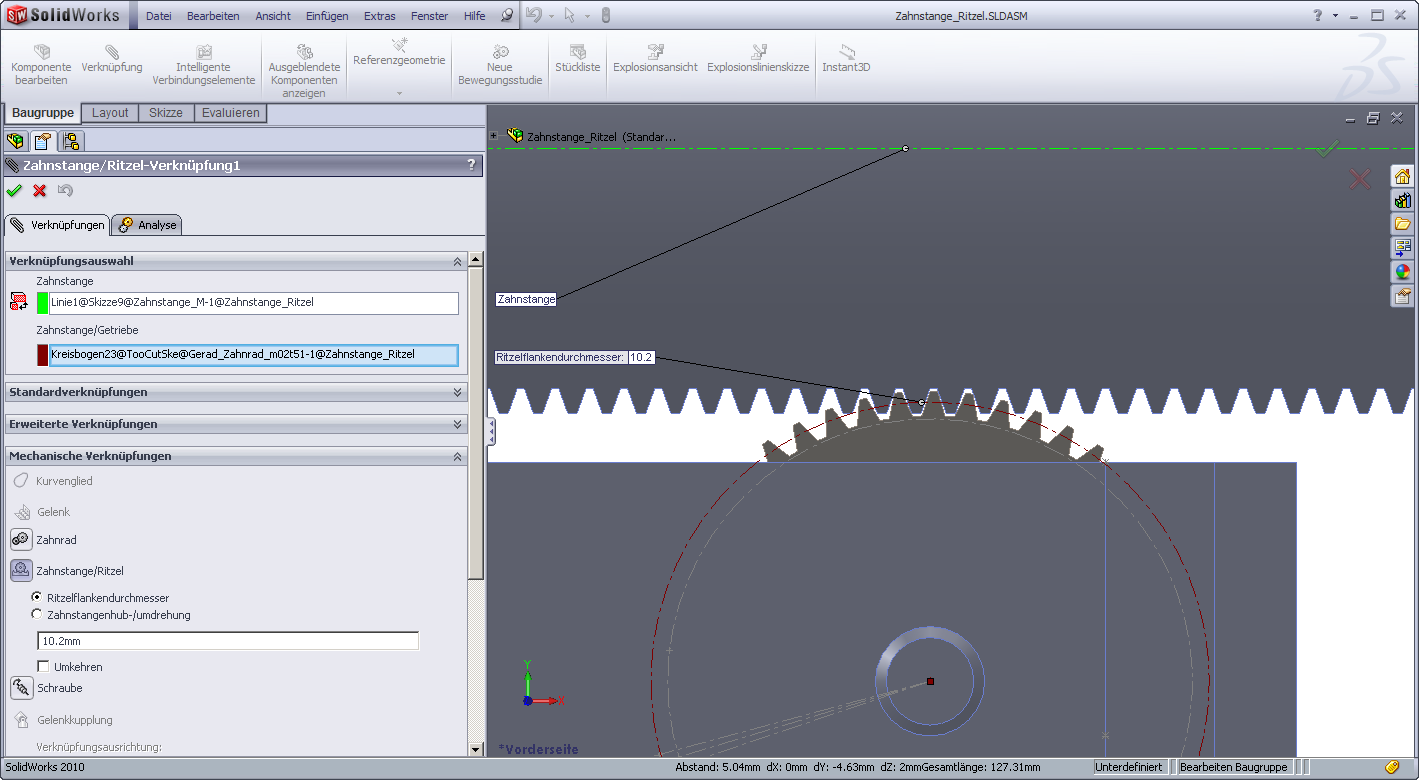Open the Ansicht menu
1419x780 pixels.
[273, 16]
